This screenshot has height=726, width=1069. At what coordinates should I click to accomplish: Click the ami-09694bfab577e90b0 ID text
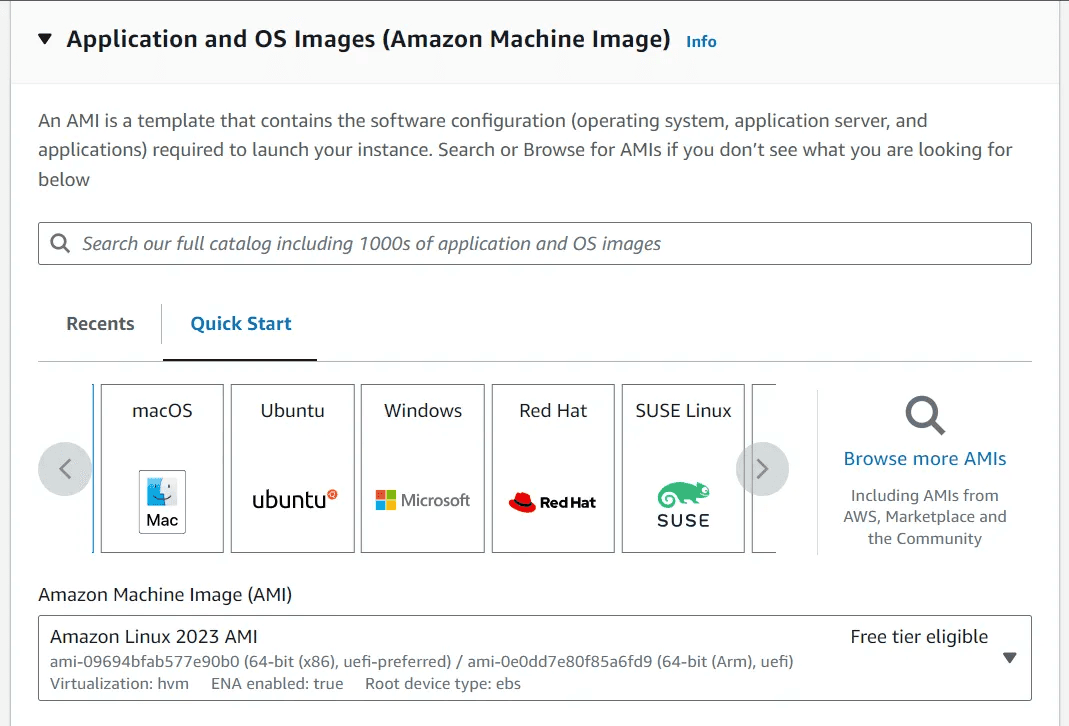coord(145,662)
